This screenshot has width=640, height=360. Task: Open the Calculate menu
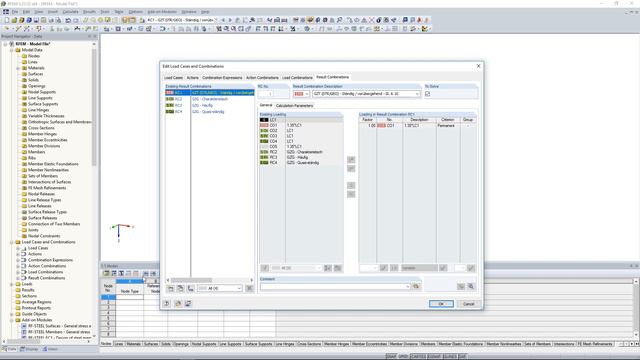click(x=71, y=12)
